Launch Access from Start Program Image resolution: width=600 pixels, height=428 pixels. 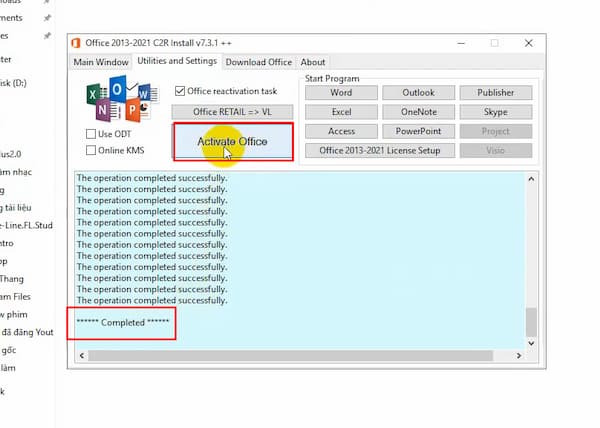point(341,131)
